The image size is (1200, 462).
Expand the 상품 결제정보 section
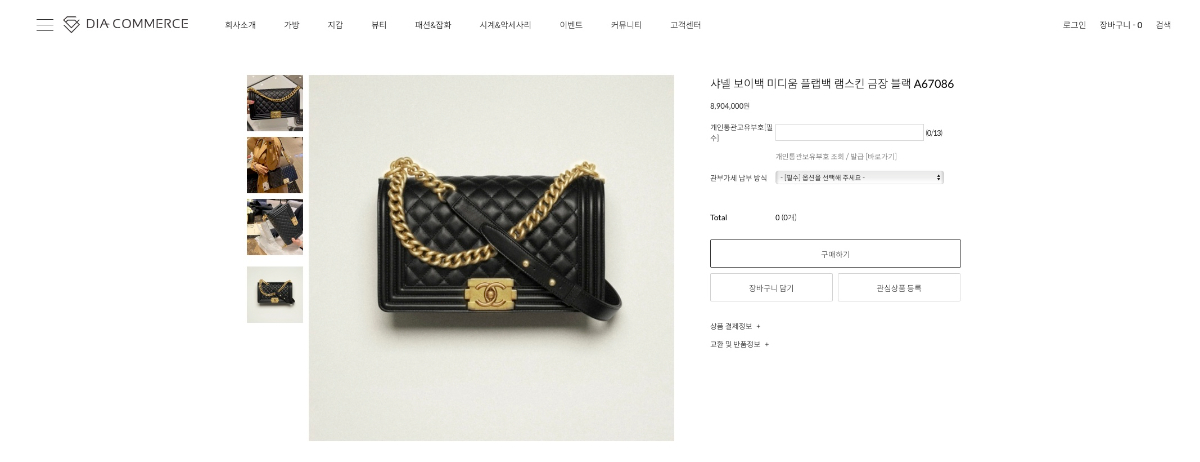[x=735, y=326]
